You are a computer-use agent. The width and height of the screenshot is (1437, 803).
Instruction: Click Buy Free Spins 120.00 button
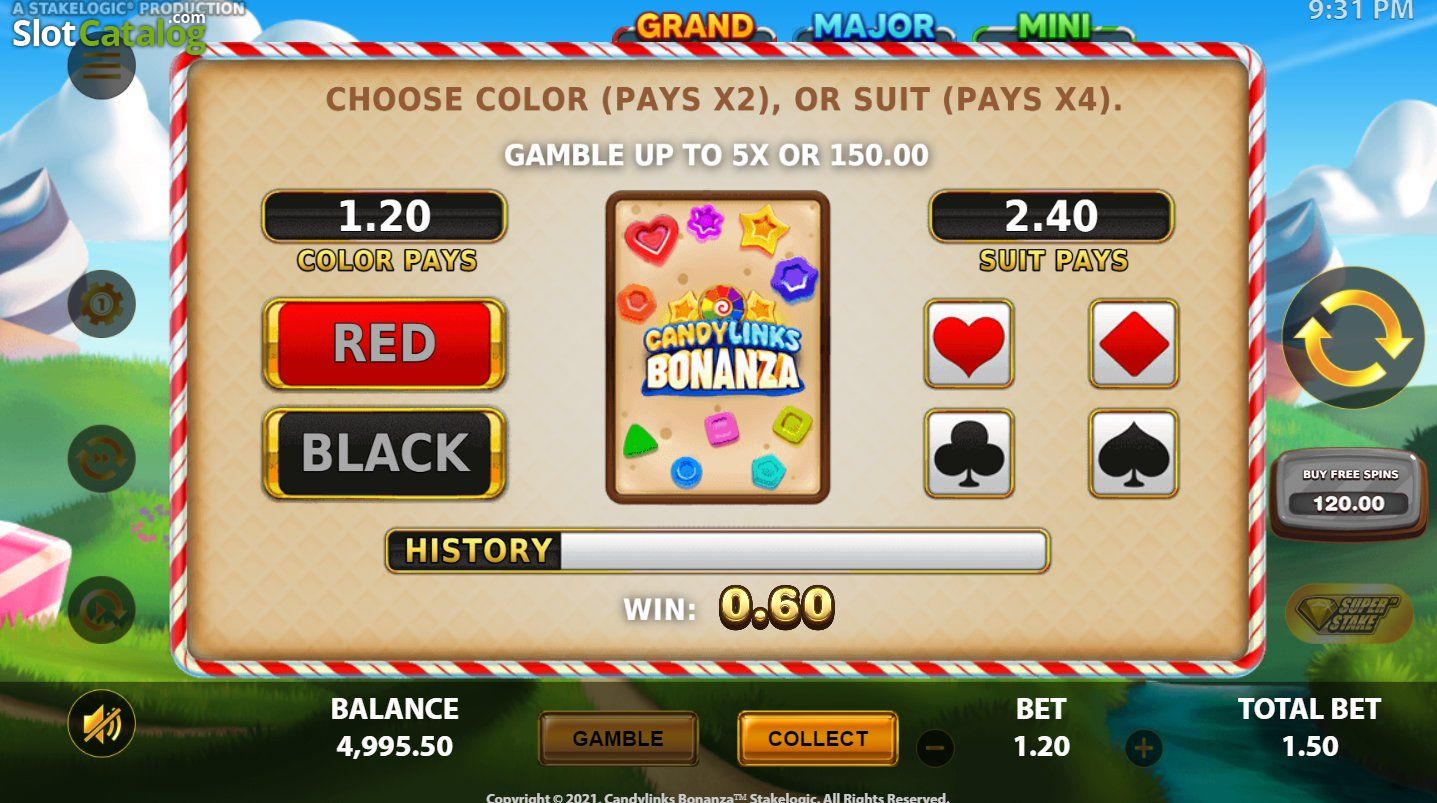click(1350, 494)
